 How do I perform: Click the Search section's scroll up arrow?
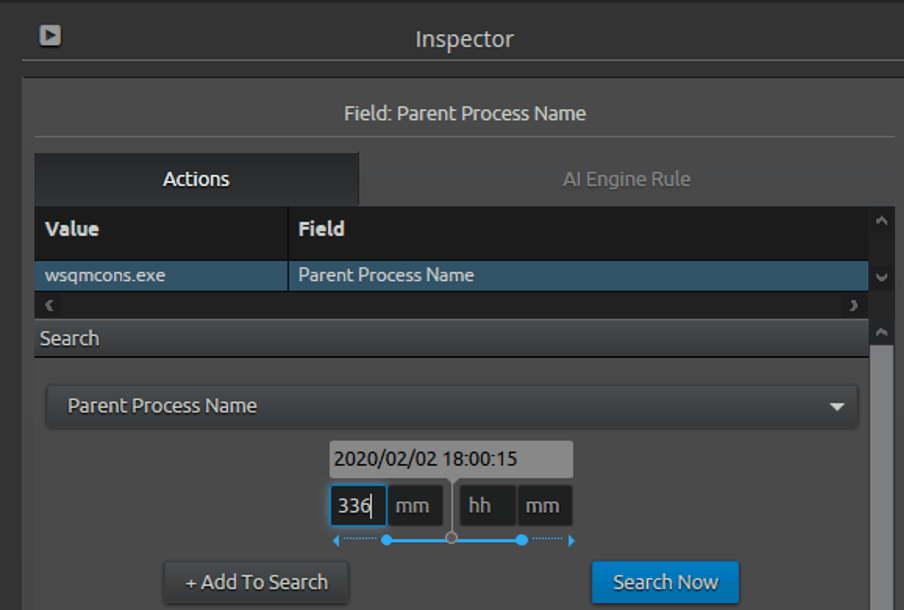tap(881, 332)
